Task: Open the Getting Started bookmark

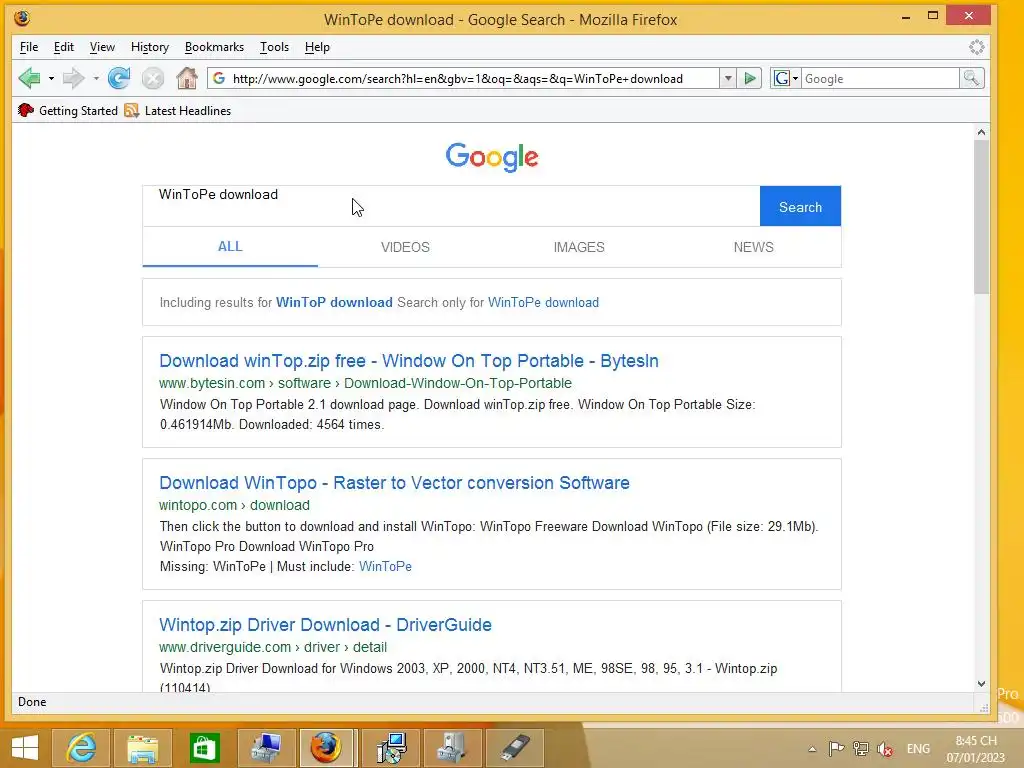Action: [68, 110]
